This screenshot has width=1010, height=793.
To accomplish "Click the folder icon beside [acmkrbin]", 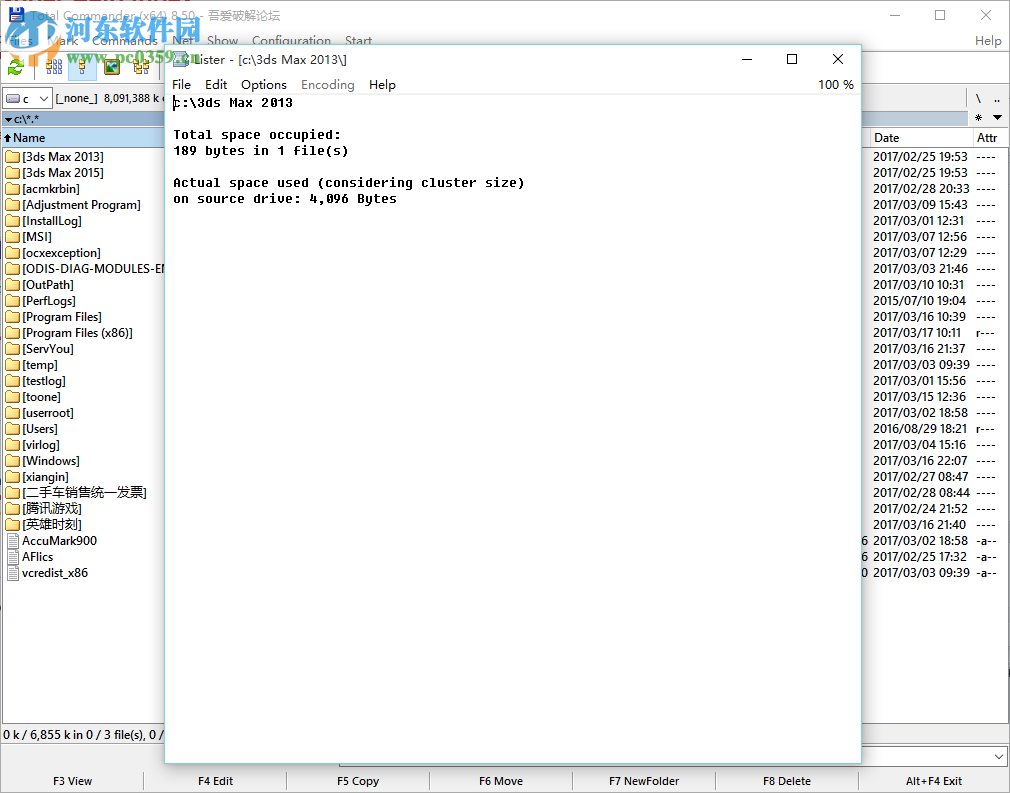I will point(12,189).
